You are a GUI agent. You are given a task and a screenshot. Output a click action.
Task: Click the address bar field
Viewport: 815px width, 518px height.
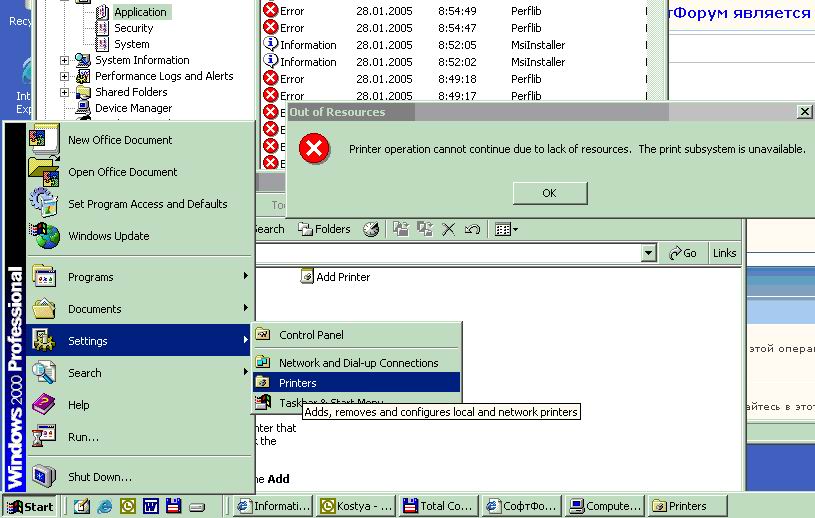pos(448,253)
